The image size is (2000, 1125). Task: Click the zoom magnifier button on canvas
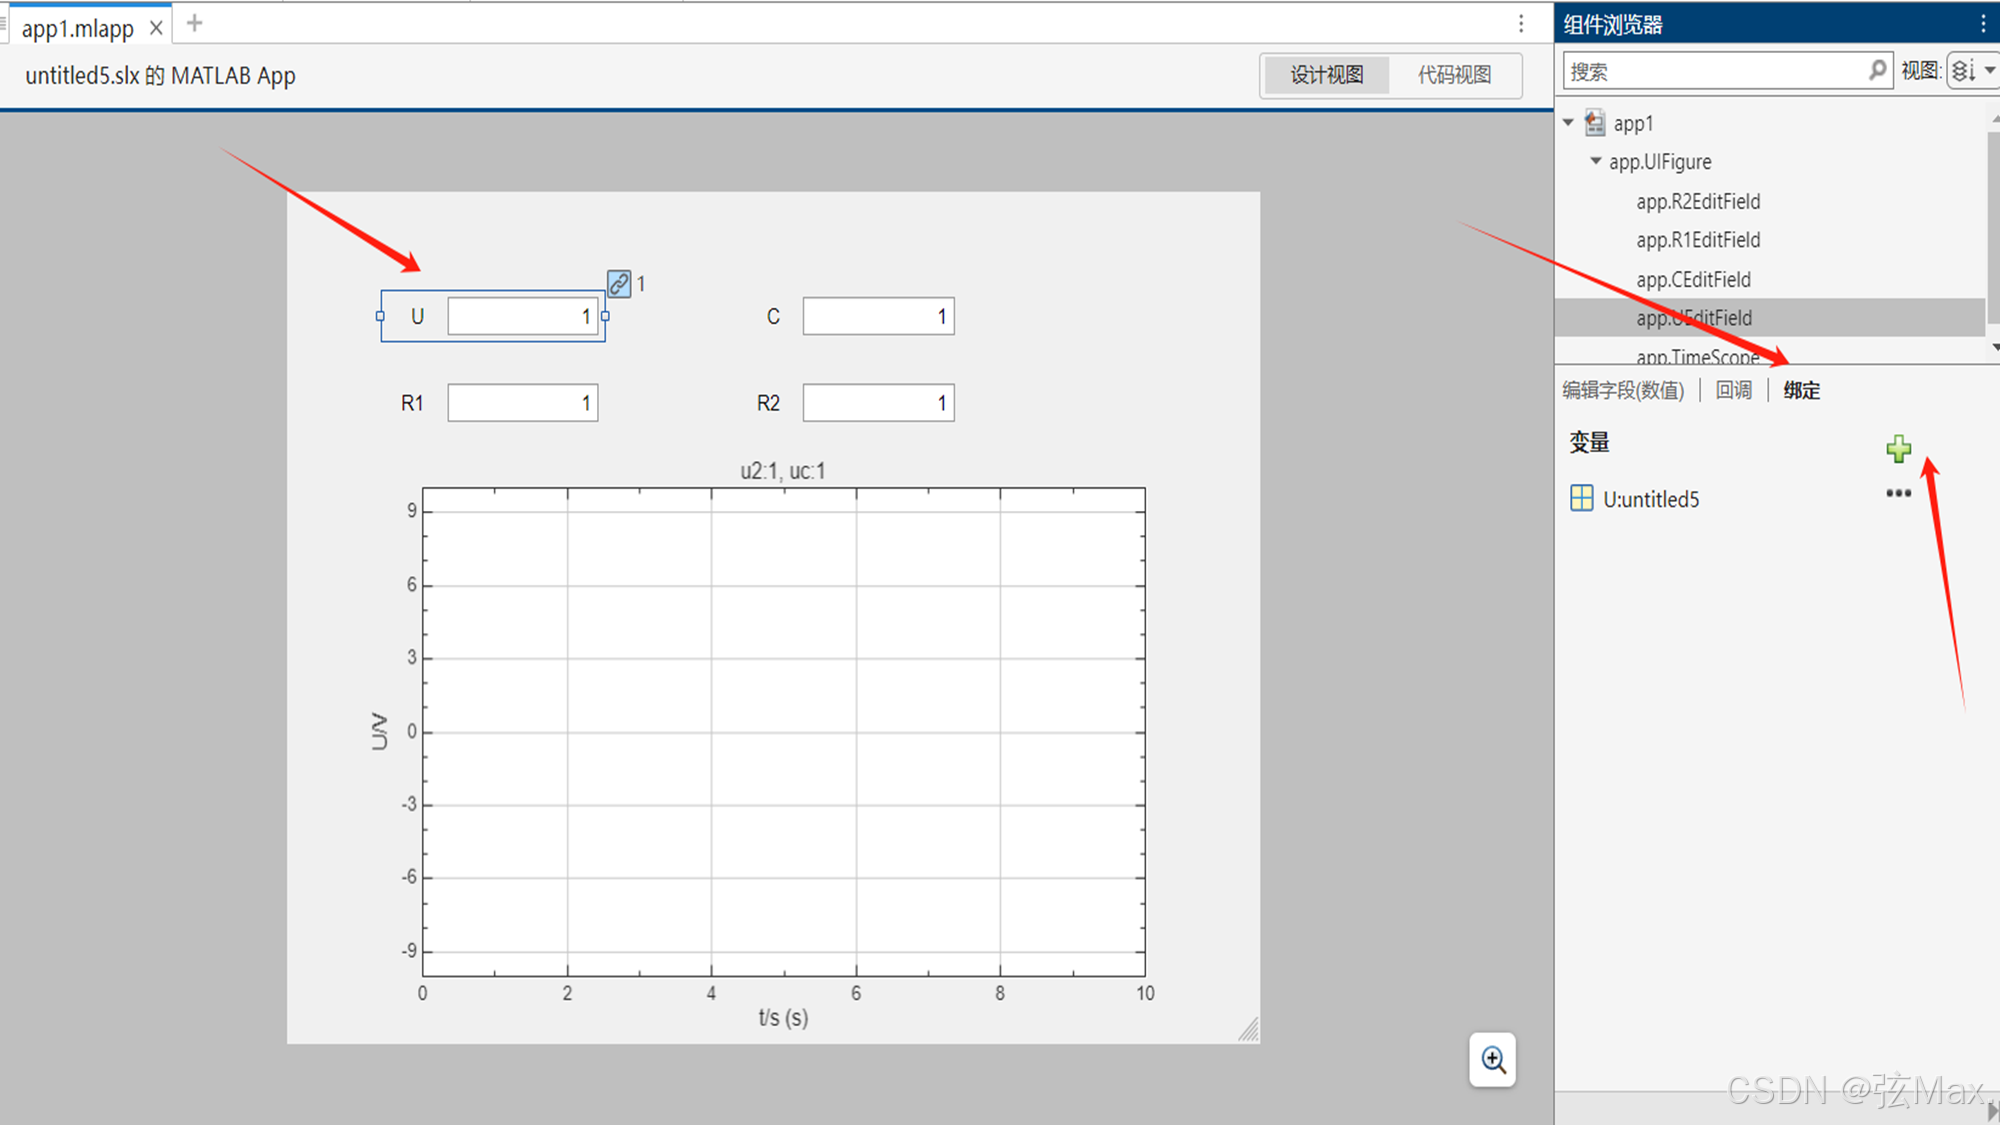pos(1492,1060)
